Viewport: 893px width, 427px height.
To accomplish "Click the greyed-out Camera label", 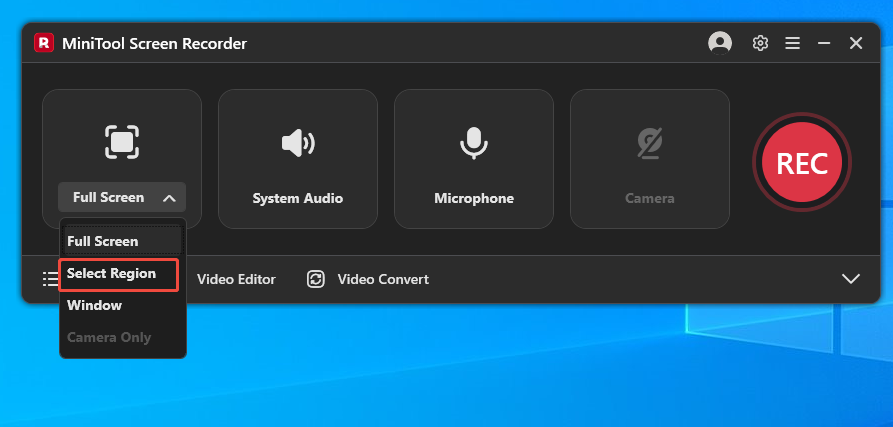I will point(650,198).
